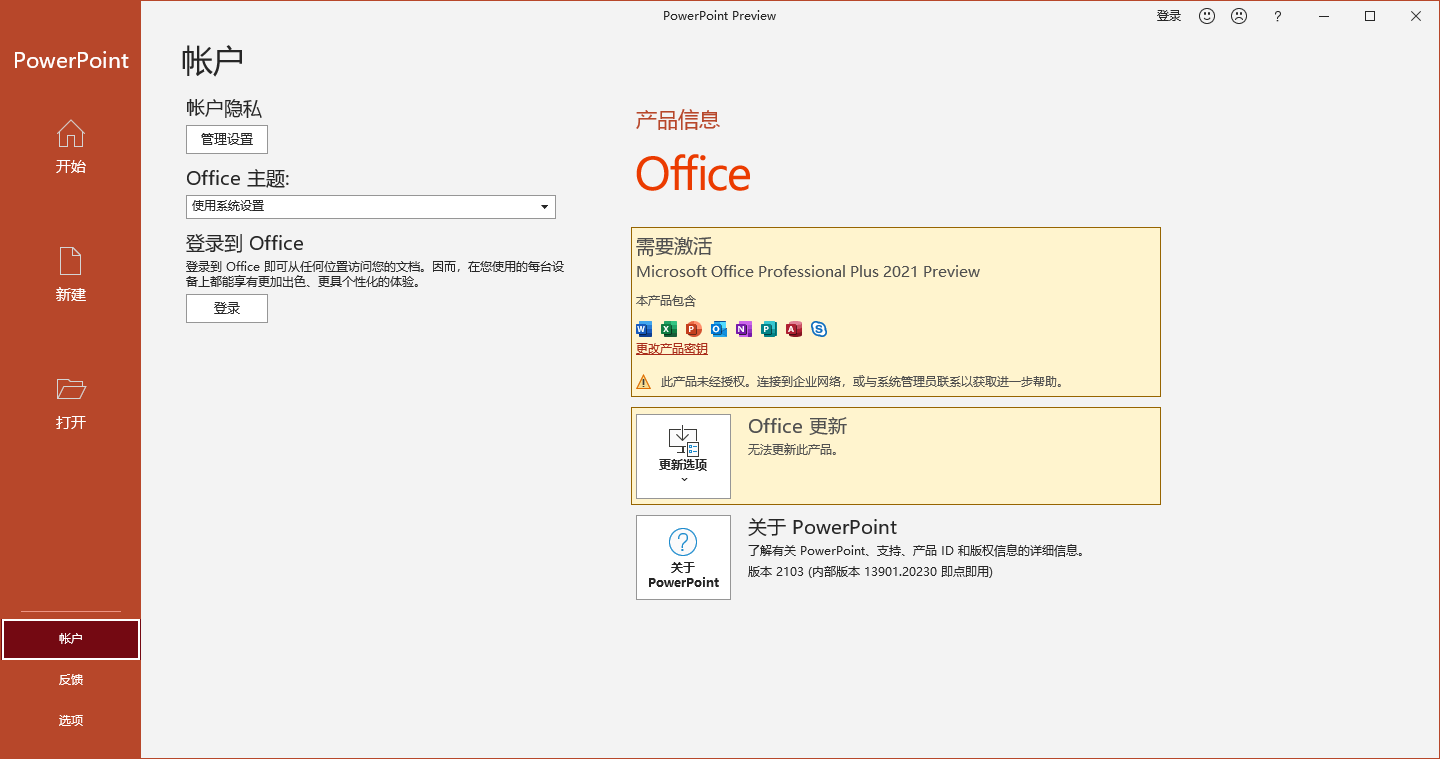Viewport: 1440px width, 759px height.
Task: Switch to the 反馈 section
Action: point(70,679)
